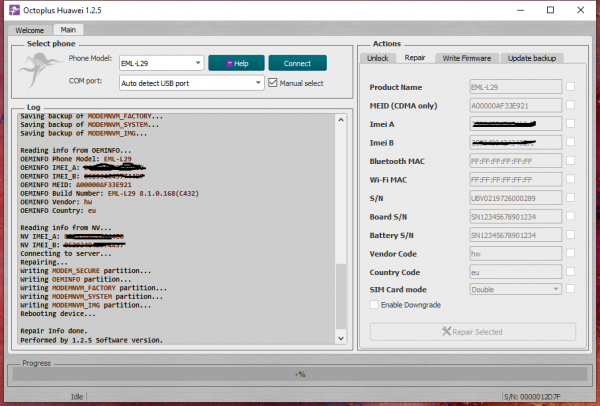
Task: Tick the Bluetooth MAC checkbox
Action: pos(570,160)
